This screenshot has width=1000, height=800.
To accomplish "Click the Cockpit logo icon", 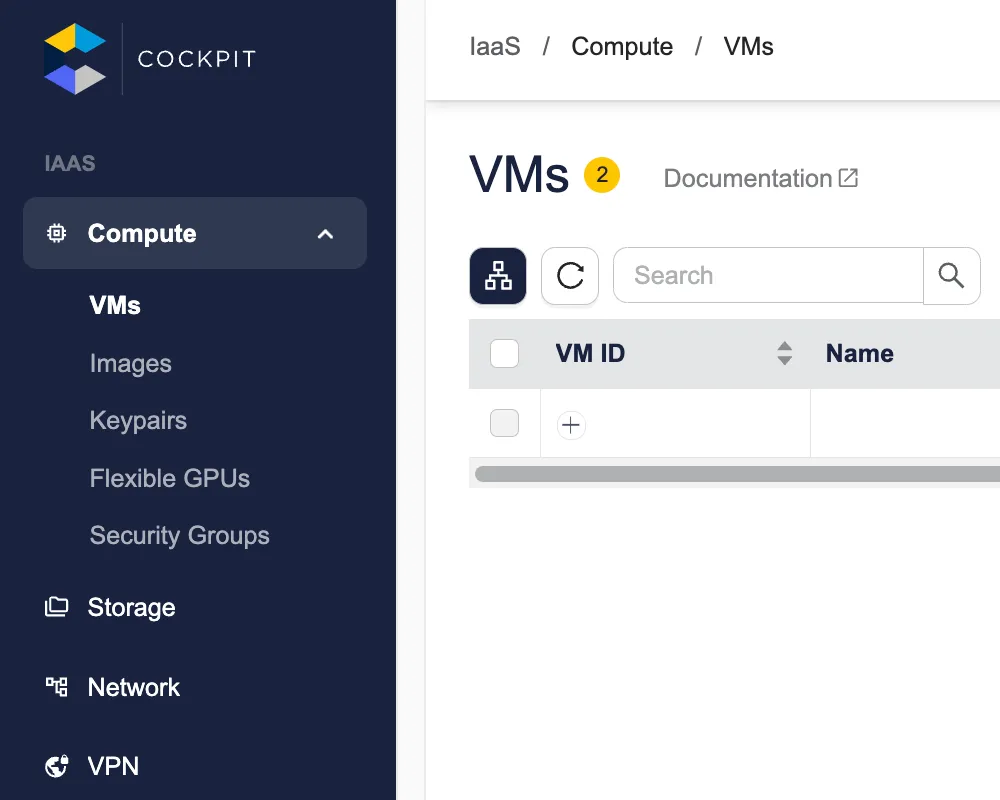I will click(75, 59).
